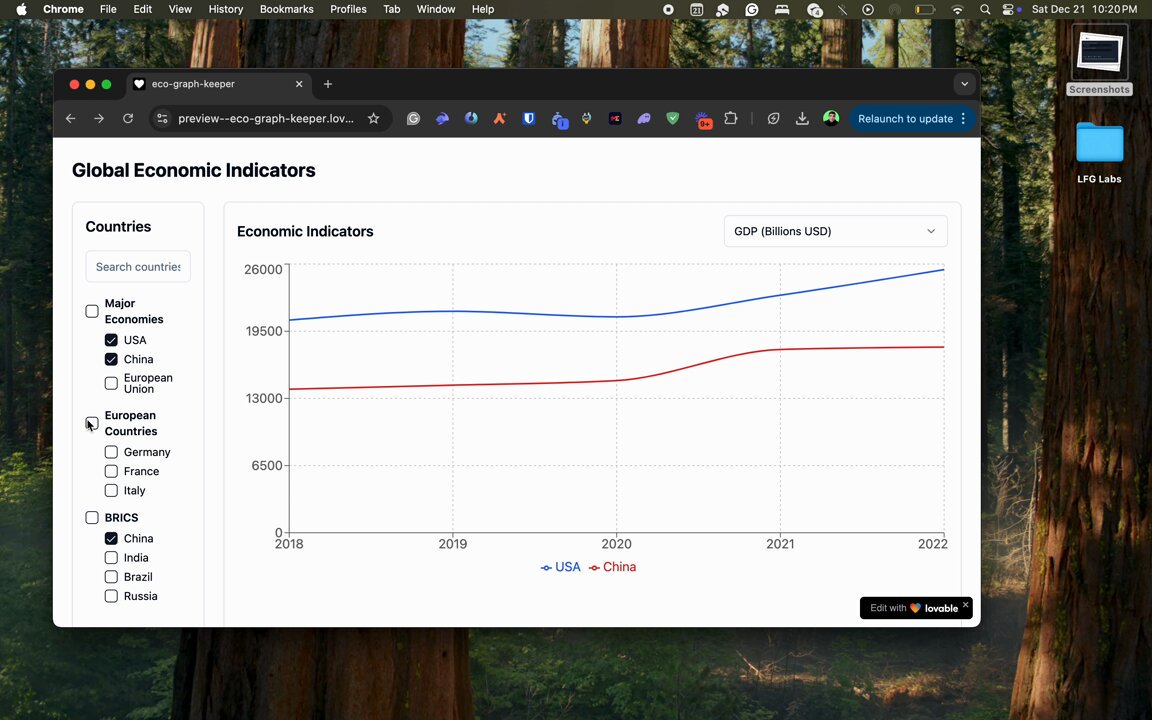Viewport: 1152px width, 720px height.
Task: Click the Grammarly extension icon in toolbar
Action: coord(414,118)
